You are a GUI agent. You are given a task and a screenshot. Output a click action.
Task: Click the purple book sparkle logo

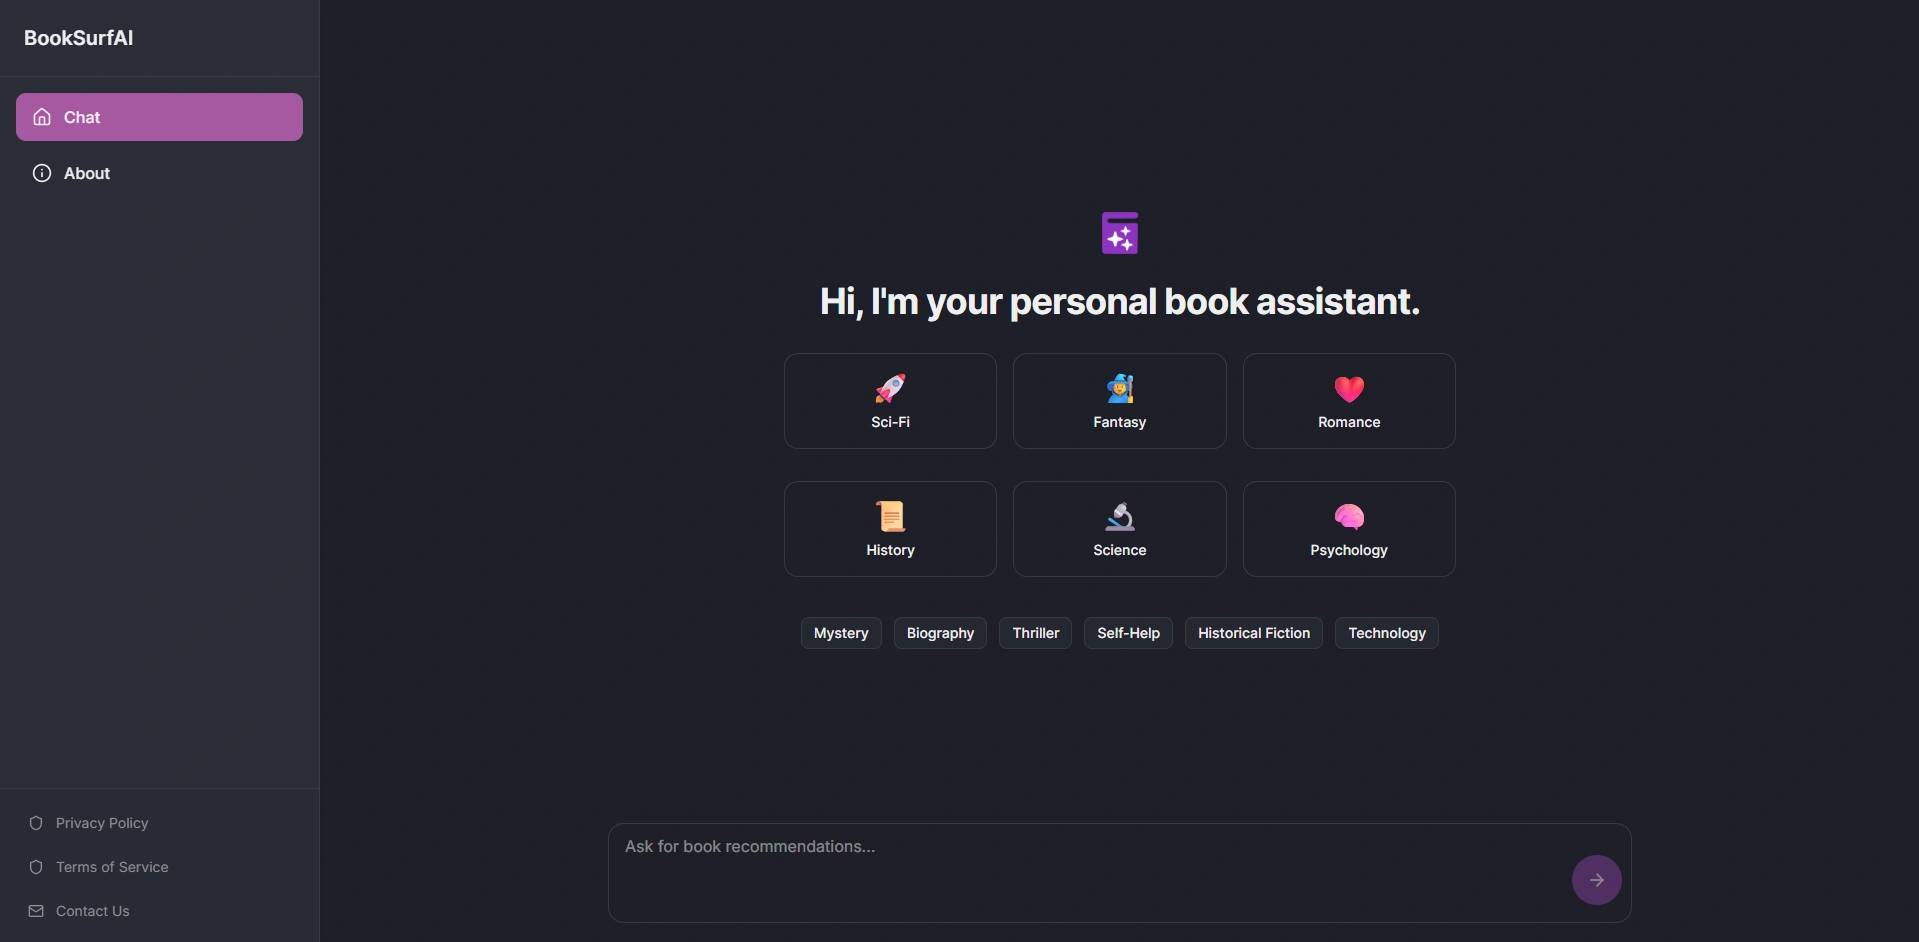[x=1118, y=232]
